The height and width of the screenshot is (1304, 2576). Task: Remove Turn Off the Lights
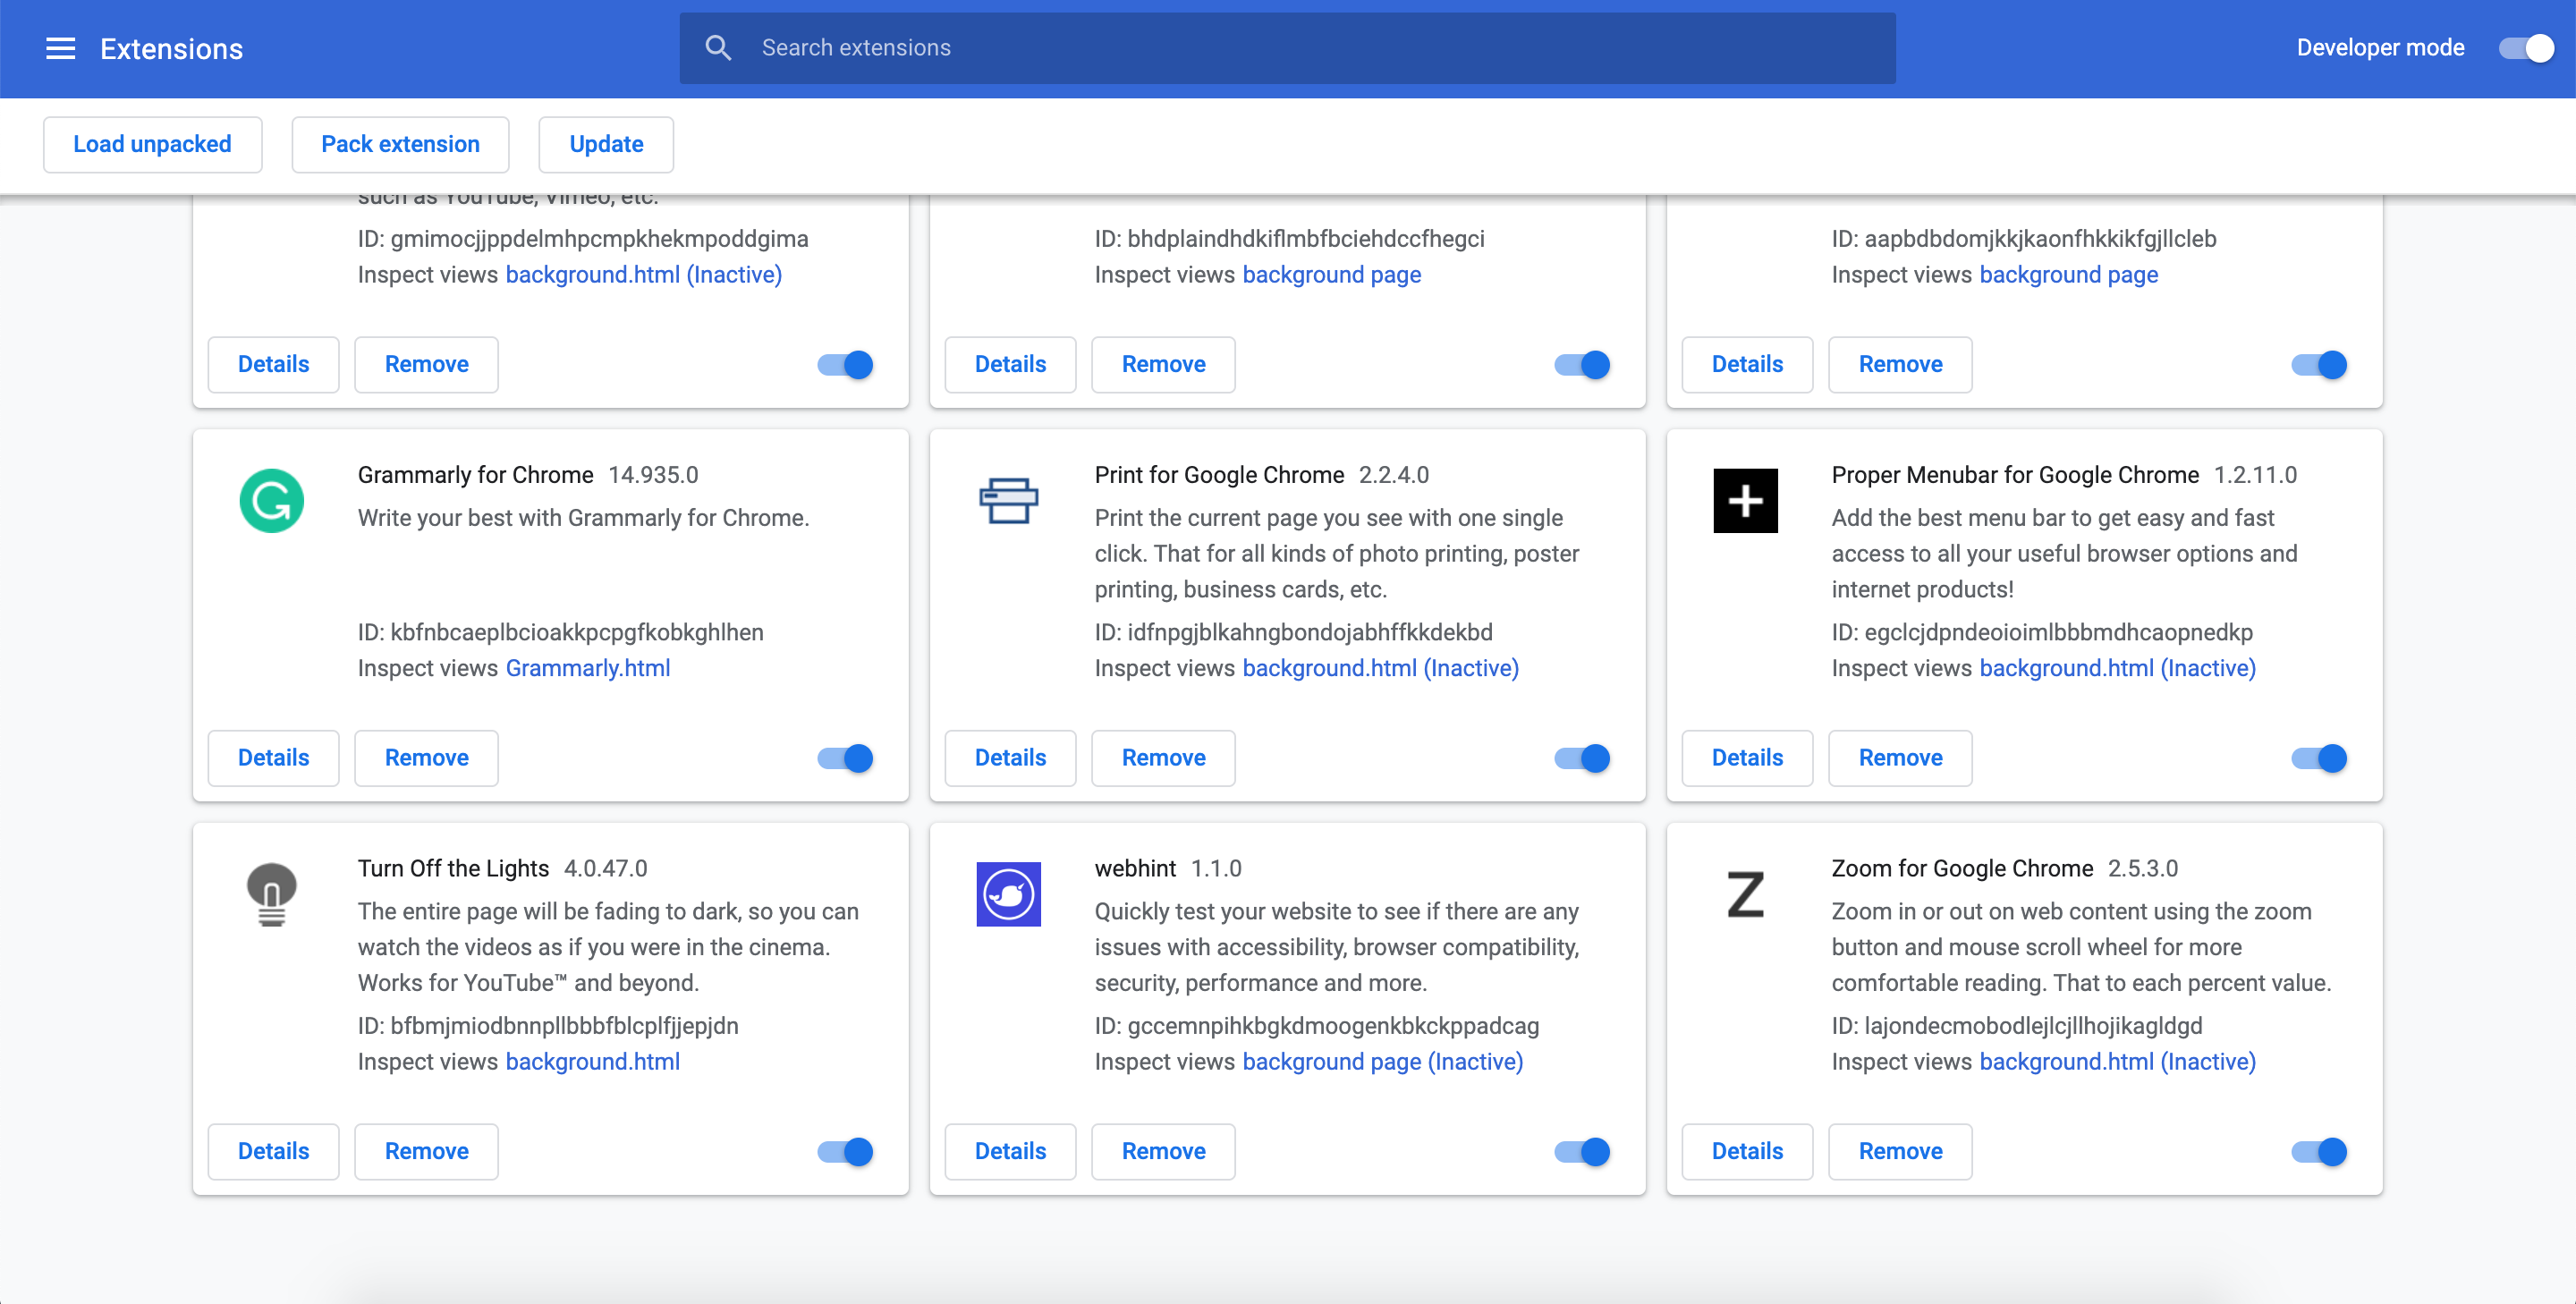tap(426, 1152)
